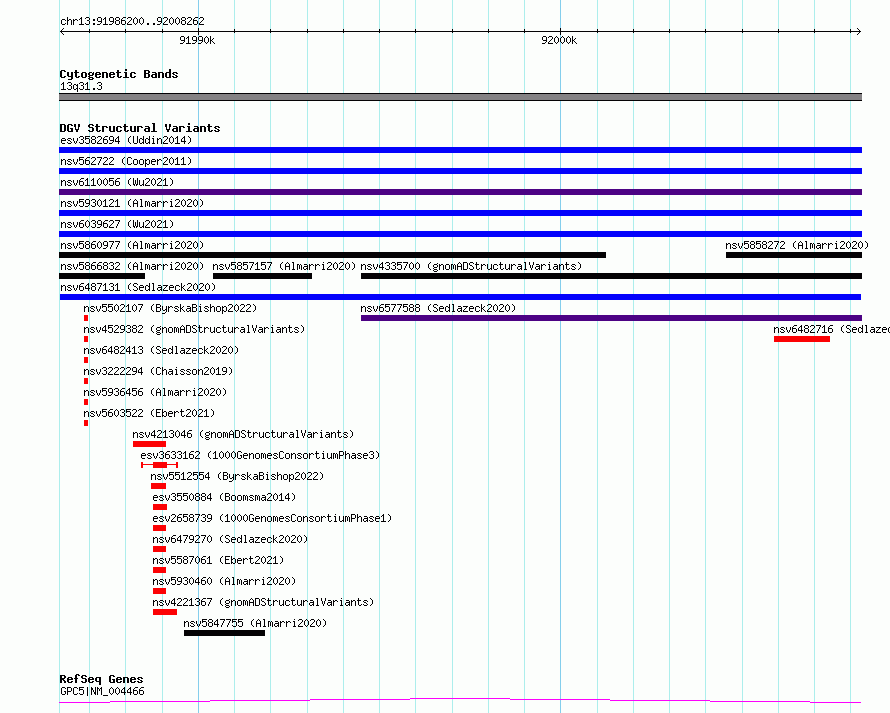Viewport: 890px width, 713px height.
Task: Click esv3550884 (Boomsma2014) label
Action: point(224,497)
